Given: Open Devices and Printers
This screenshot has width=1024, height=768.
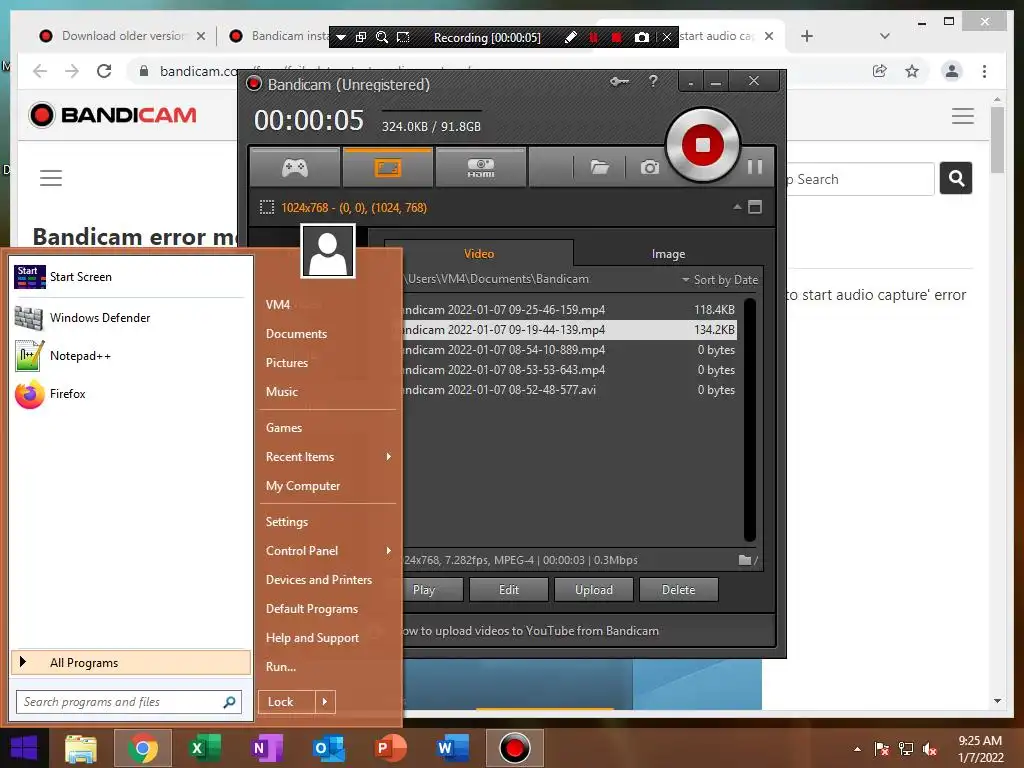Looking at the screenshot, I should coord(319,580).
